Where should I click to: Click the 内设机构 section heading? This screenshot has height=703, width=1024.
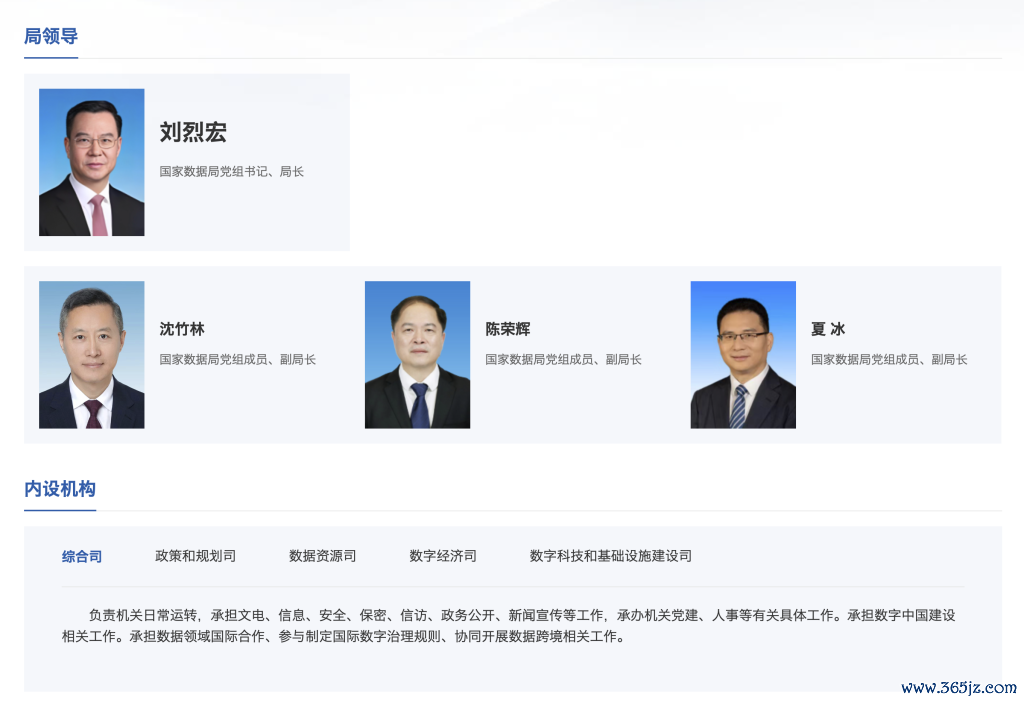60,489
